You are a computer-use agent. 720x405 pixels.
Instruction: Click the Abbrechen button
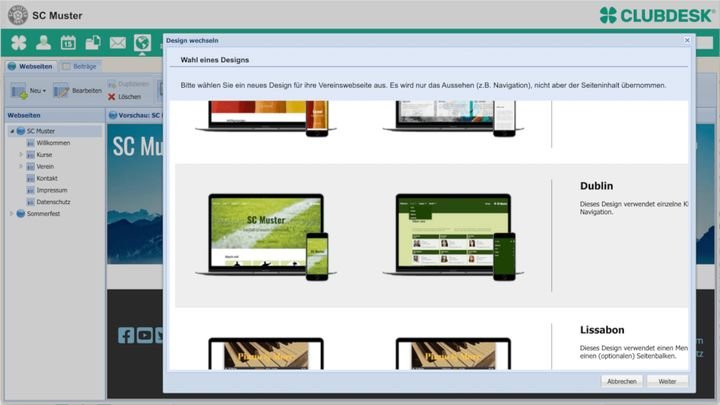tap(622, 382)
